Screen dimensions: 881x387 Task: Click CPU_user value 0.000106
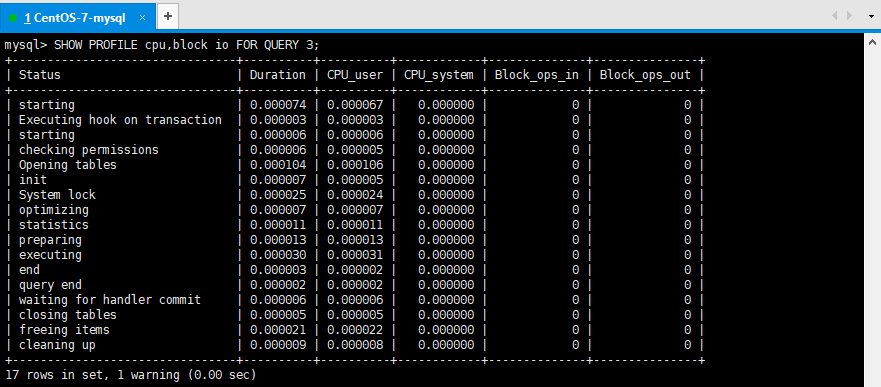tap(355, 165)
